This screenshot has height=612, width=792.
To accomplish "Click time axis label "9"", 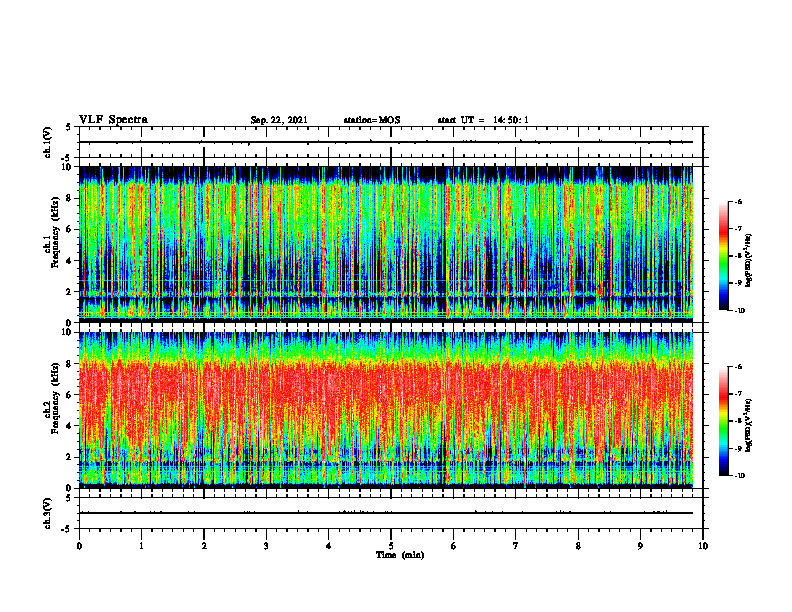I will [x=640, y=546].
